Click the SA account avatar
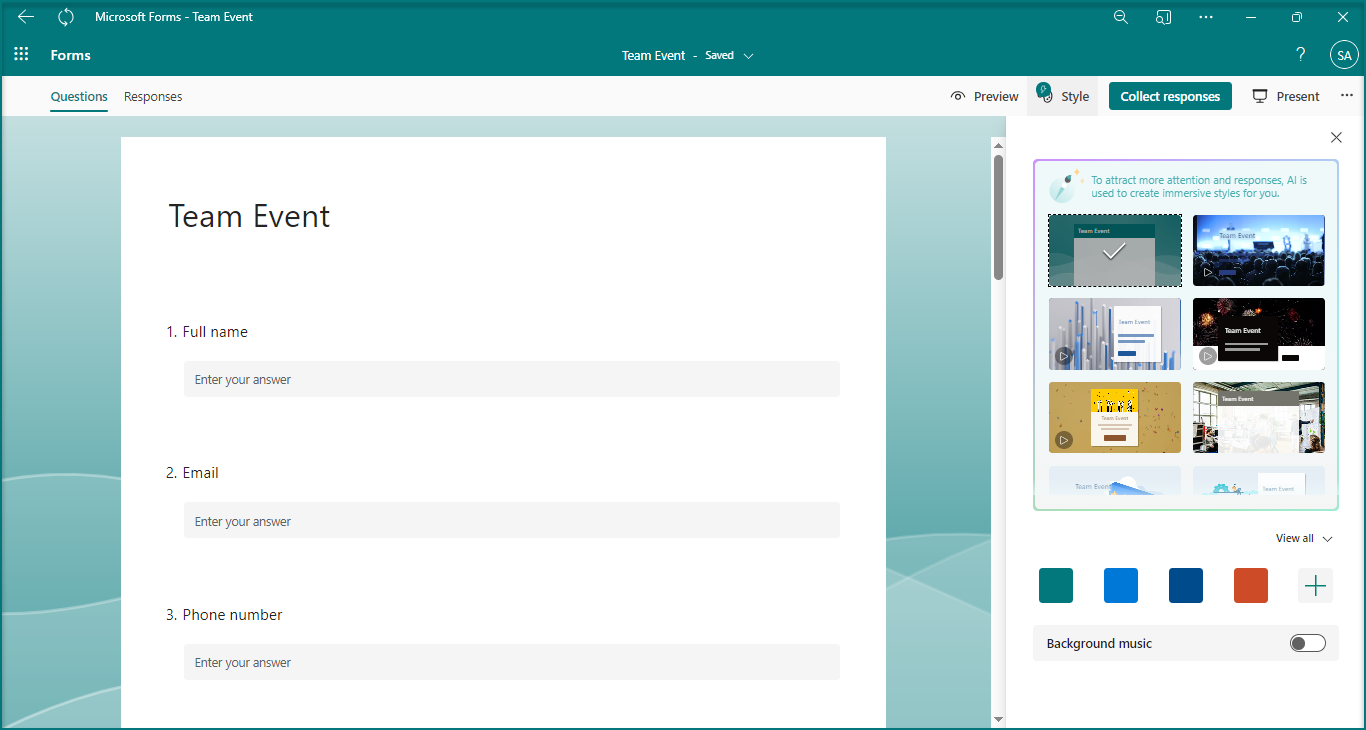The image size is (1366, 730). coord(1344,55)
